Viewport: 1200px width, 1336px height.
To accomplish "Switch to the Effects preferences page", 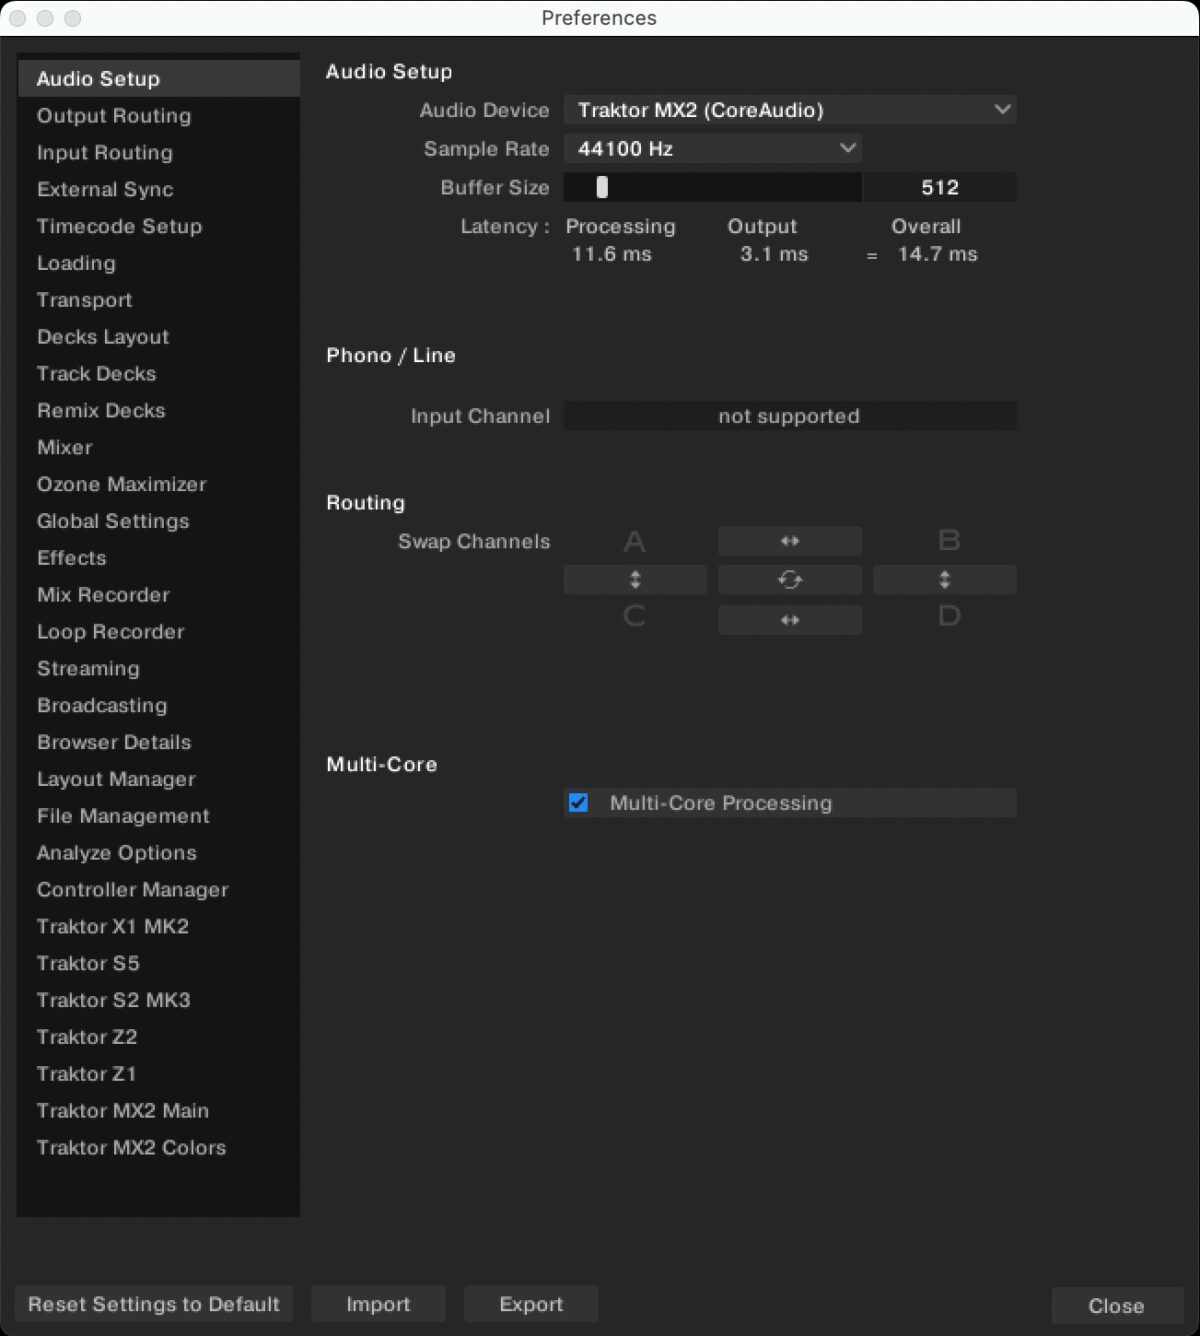I will (x=71, y=558).
